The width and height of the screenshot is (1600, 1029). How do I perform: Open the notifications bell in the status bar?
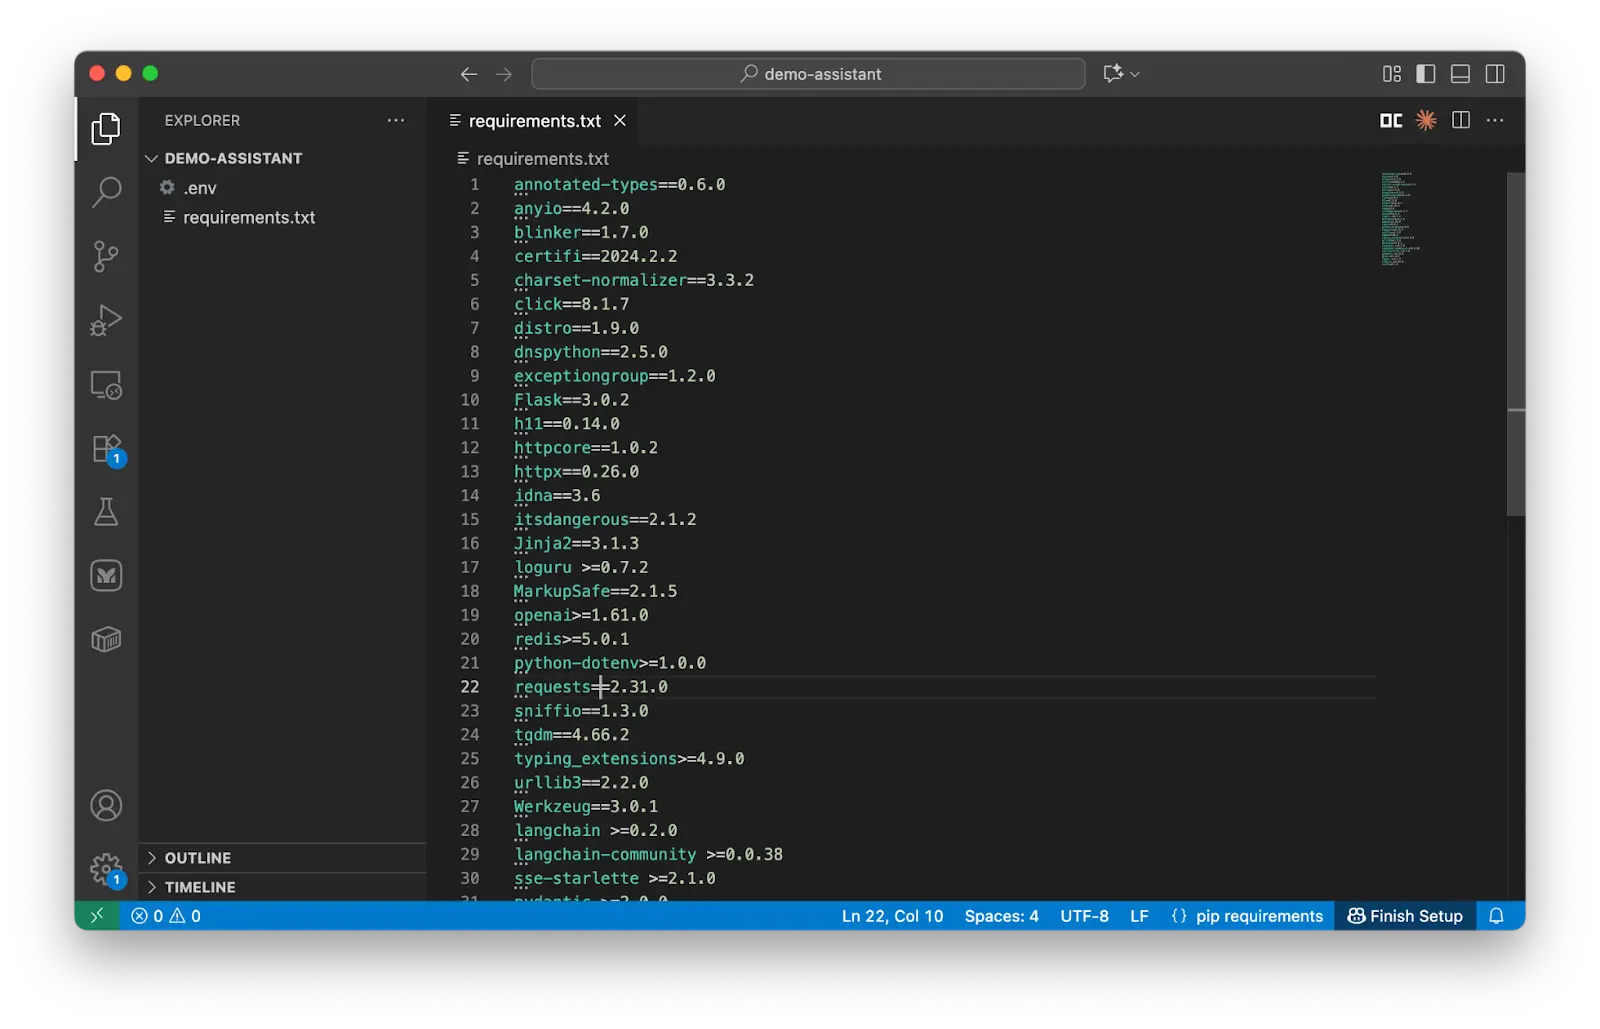[x=1495, y=915]
